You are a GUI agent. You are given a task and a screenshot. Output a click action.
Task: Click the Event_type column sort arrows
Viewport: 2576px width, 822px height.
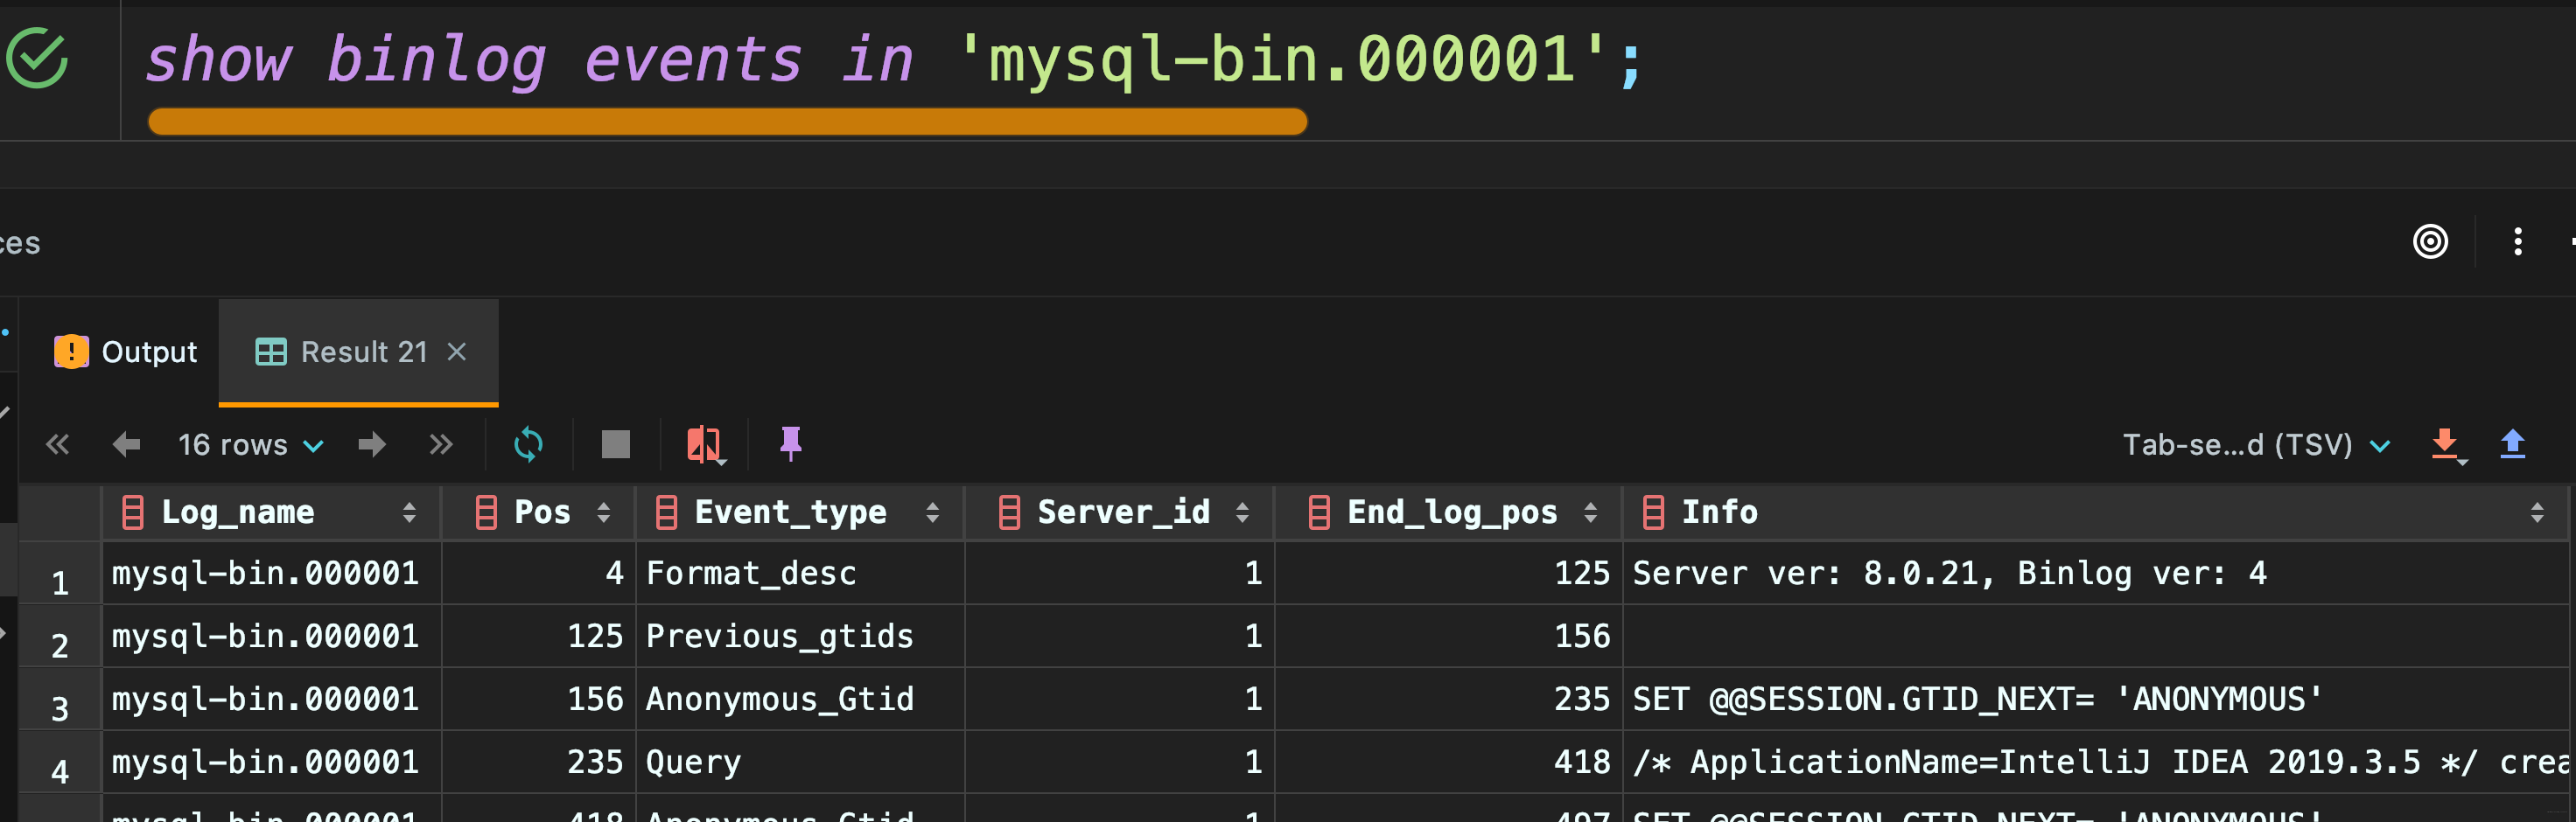click(x=932, y=513)
